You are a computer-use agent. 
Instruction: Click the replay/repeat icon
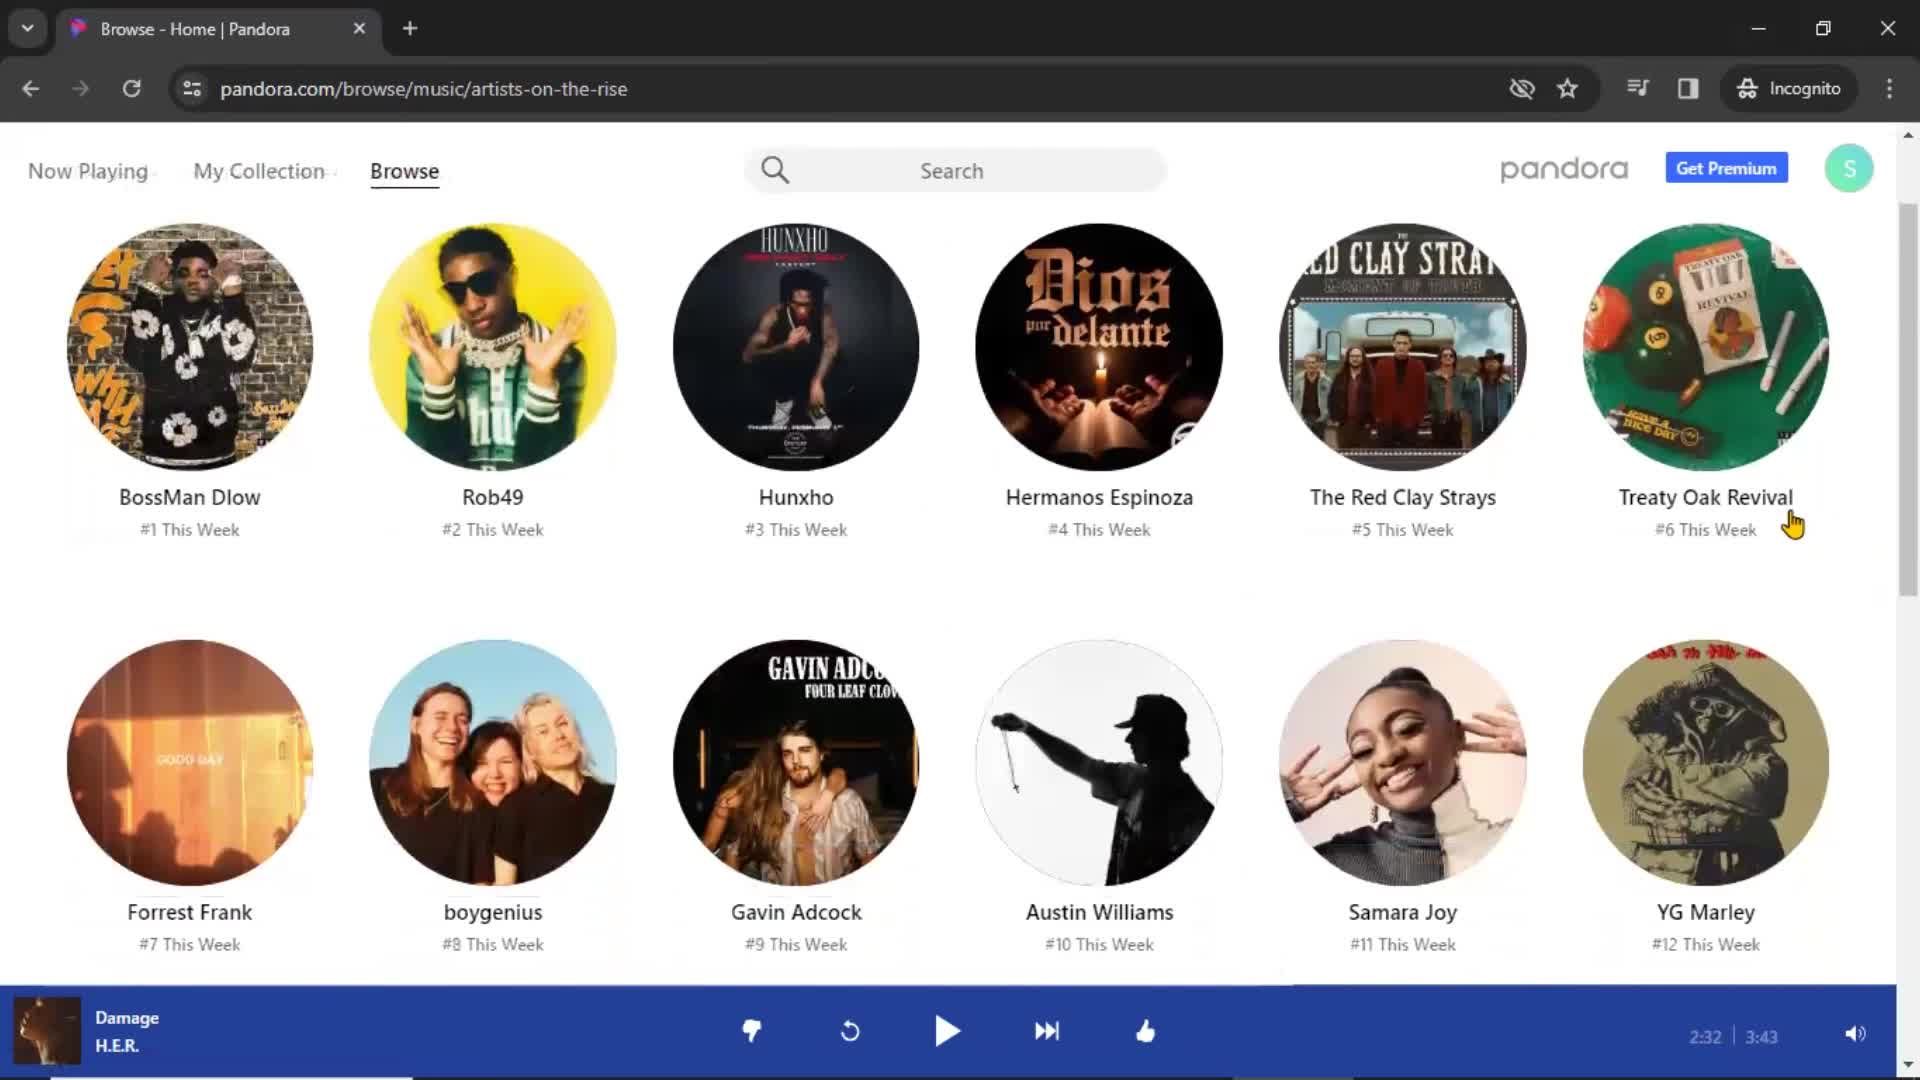851,1031
